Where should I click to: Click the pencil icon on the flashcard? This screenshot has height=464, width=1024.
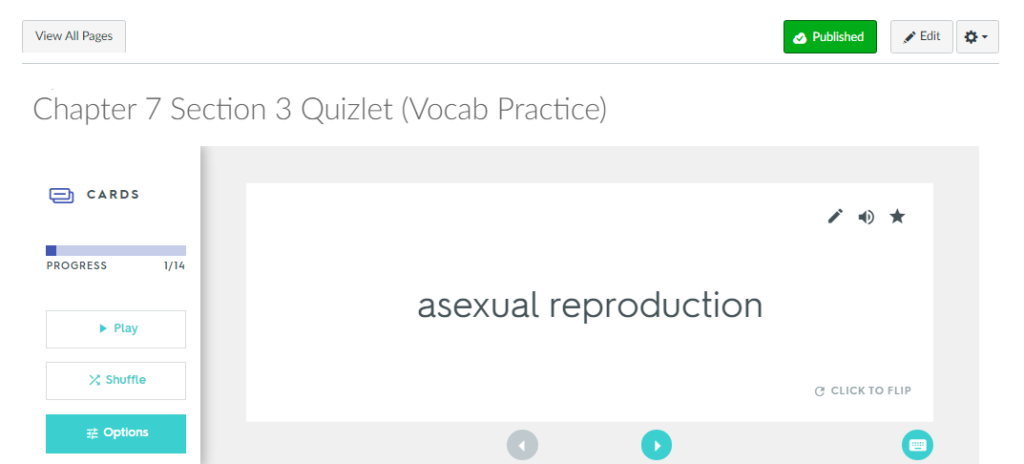point(835,216)
